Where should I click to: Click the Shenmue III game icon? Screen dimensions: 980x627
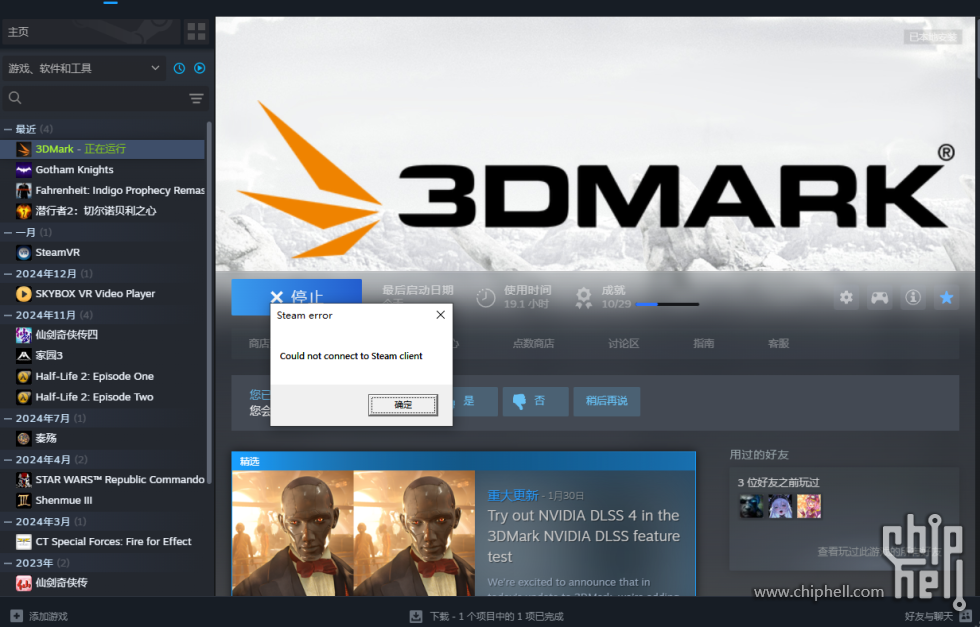point(23,500)
